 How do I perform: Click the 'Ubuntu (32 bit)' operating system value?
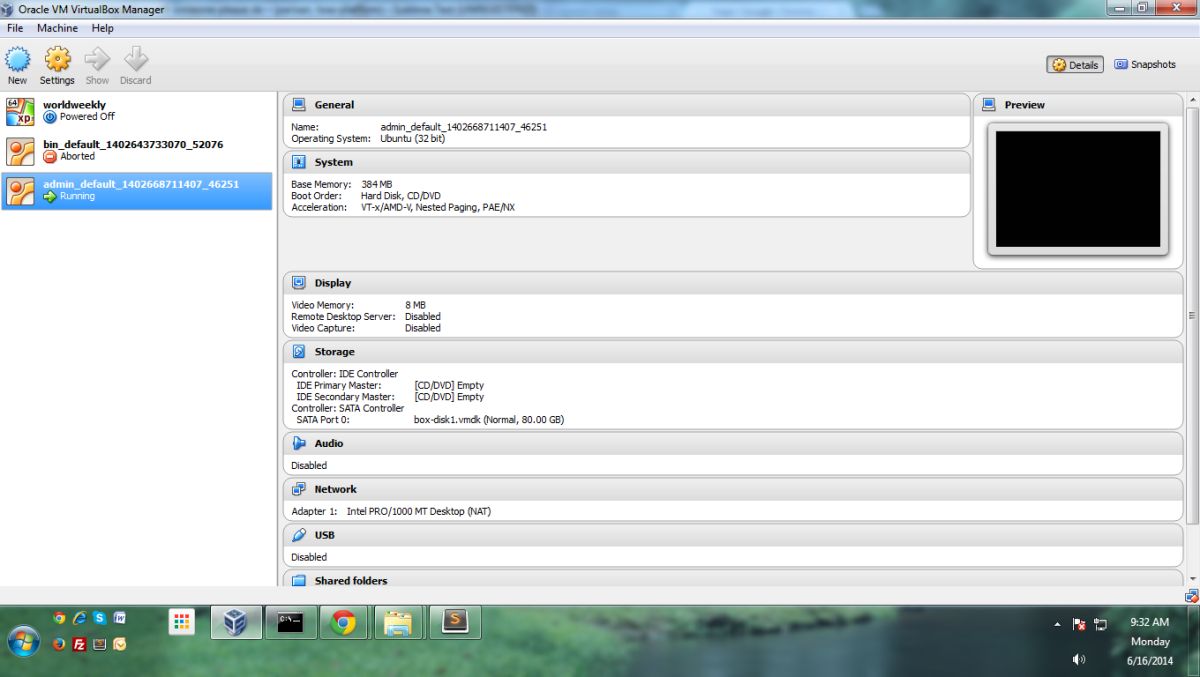[x=413, y=139]
